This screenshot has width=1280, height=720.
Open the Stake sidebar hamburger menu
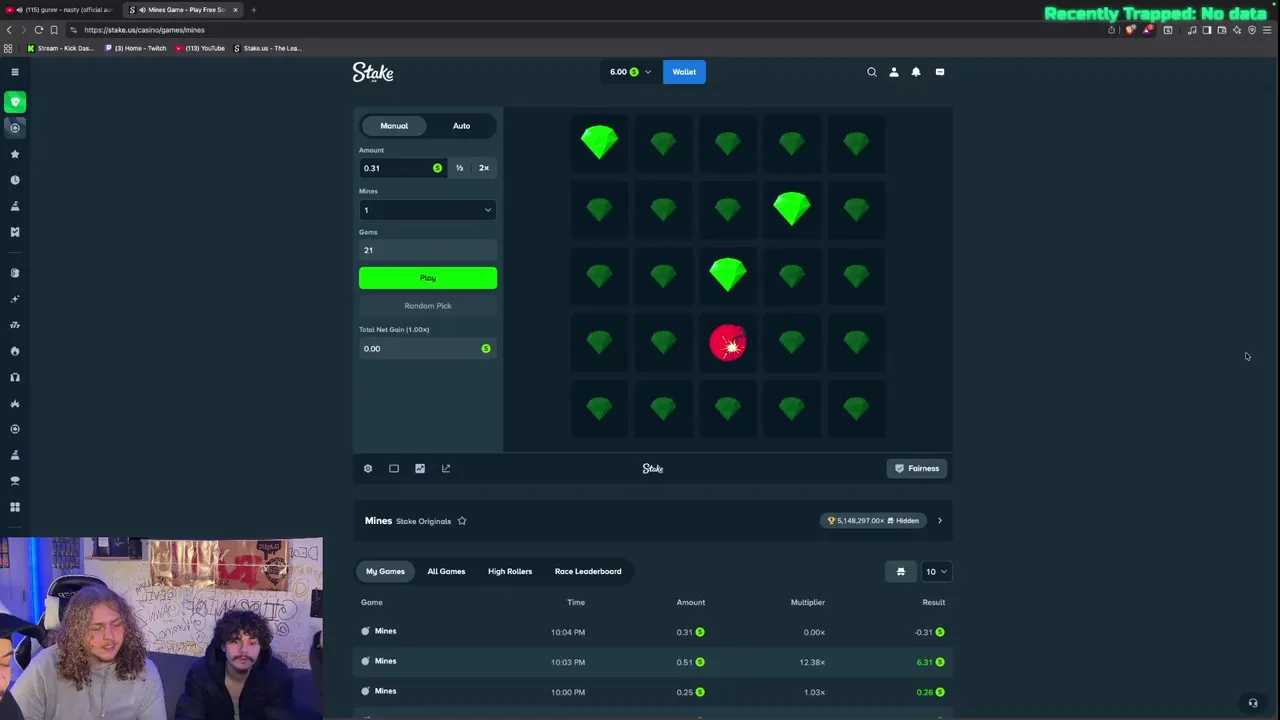click(x=15, y=72)
